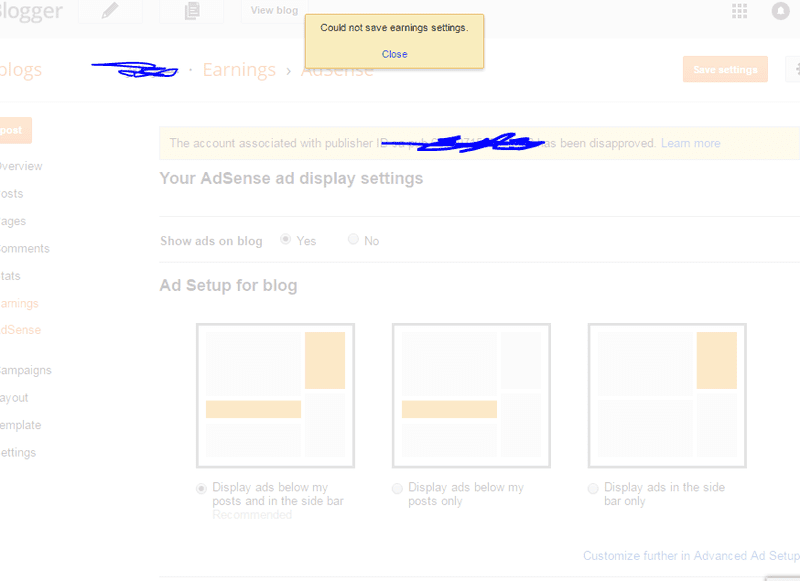
Task: Open Overview in sidebar menu
Action: (x=21, y=166)
